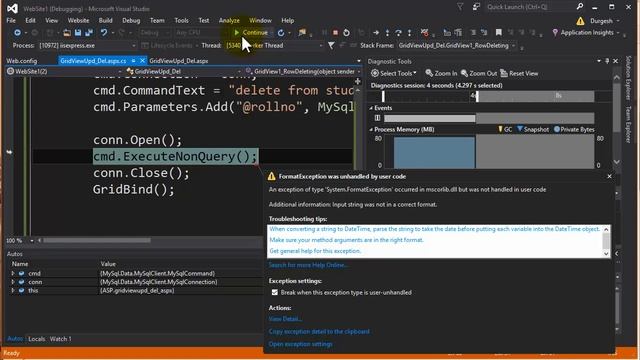
Task: Click Get general help for this exception
Action: [316, 251]
